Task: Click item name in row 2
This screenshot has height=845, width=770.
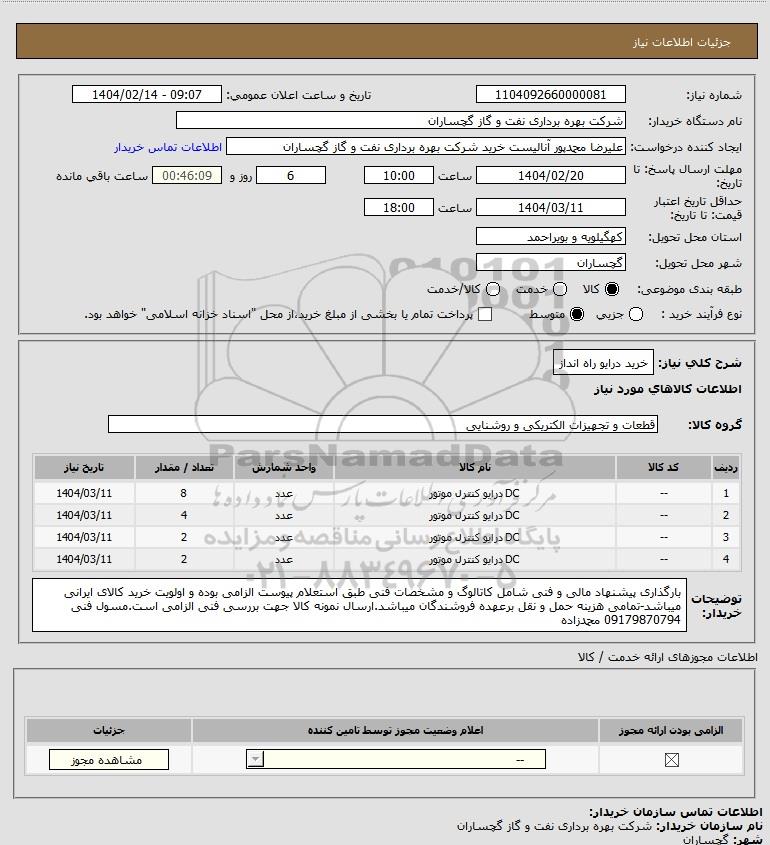Action: pos(475,515)
